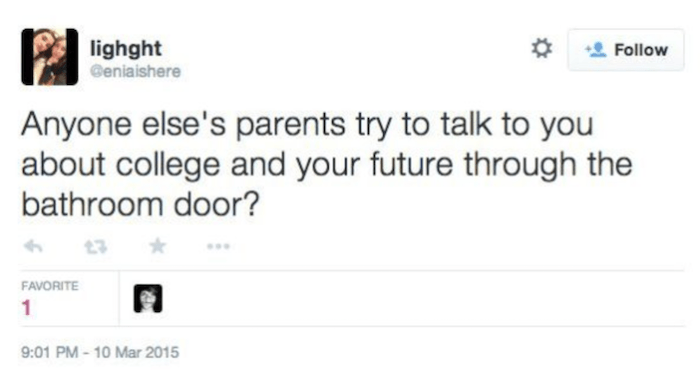Viewport: 700px width, 372px height.
Task: Click the add-person icon inside Follow button
Action: point(596,50)
